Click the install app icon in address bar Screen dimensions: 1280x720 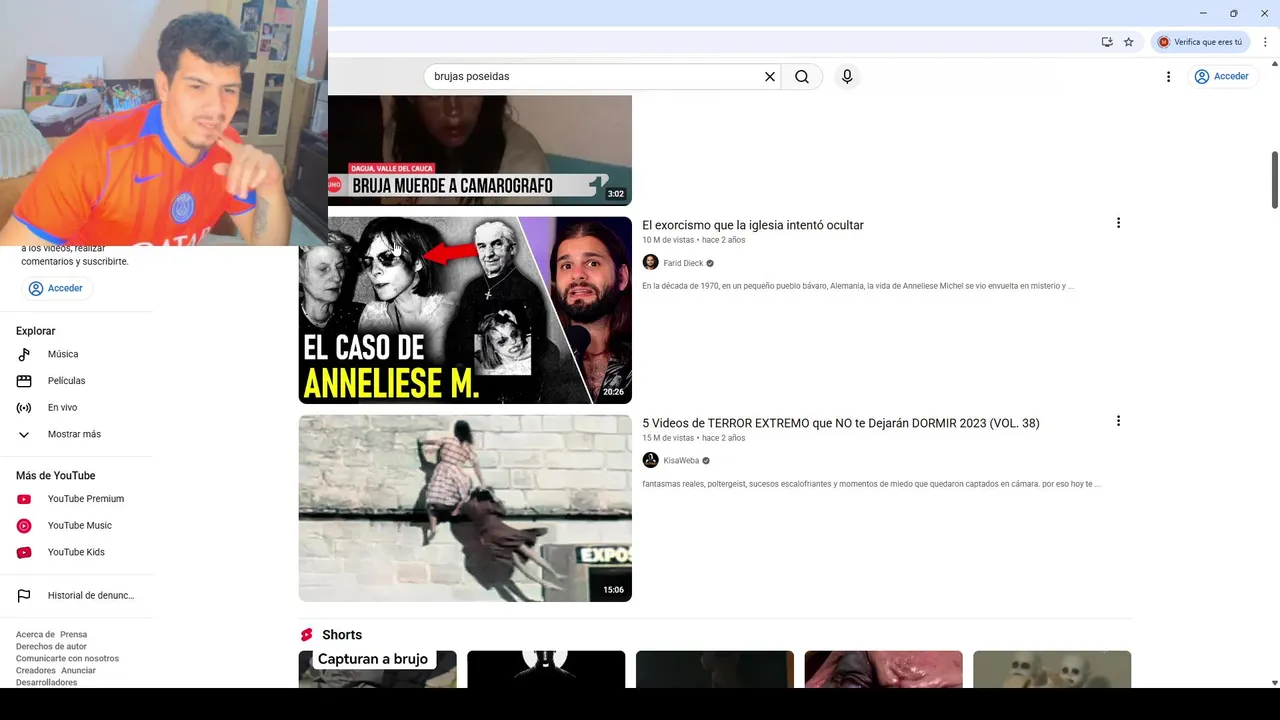click(x=1107, y=42)
